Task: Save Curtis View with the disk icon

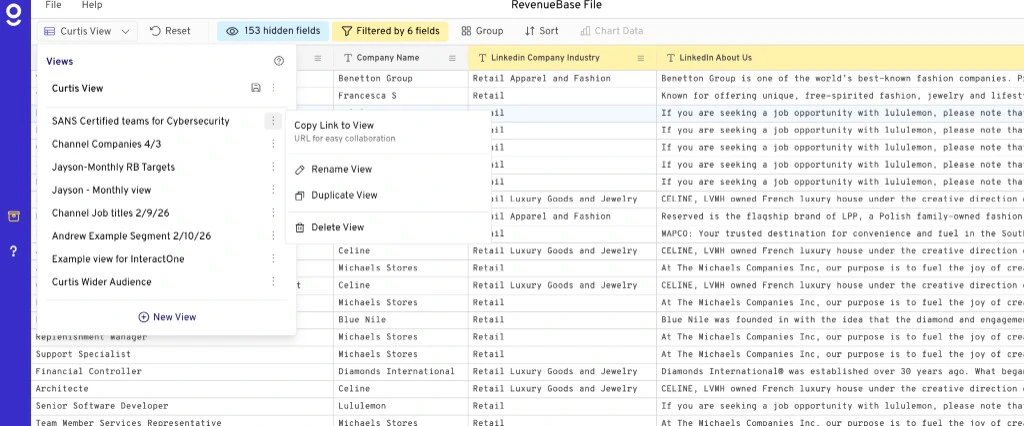Action: [x=256, y=88]
